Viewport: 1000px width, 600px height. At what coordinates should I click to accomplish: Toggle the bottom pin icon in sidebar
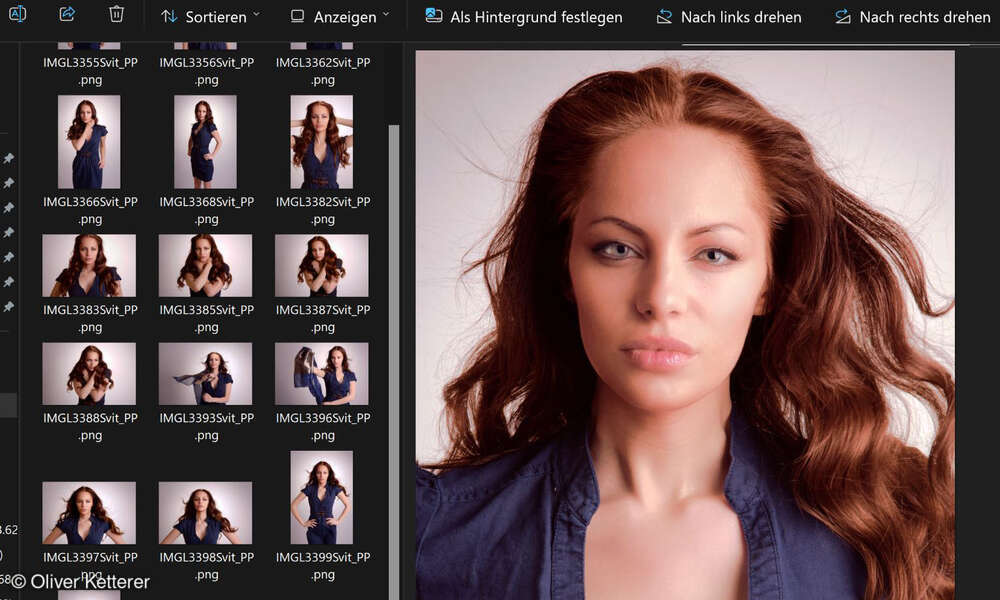click(9, 307)
